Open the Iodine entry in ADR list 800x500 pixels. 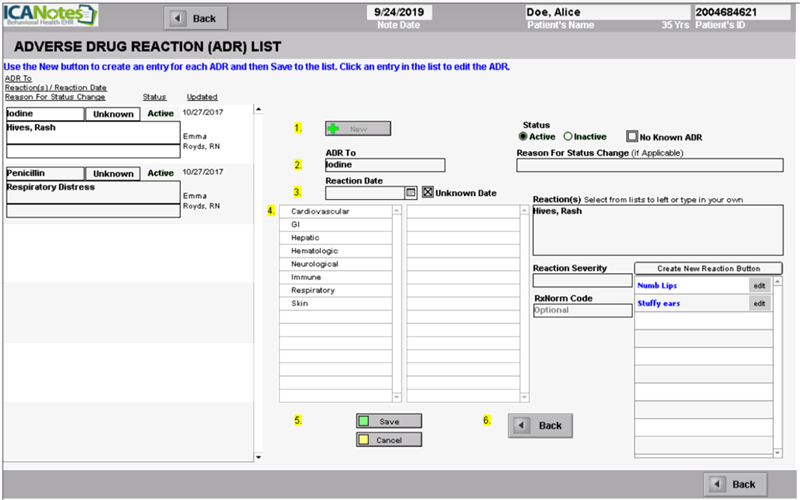coord(44,114)
